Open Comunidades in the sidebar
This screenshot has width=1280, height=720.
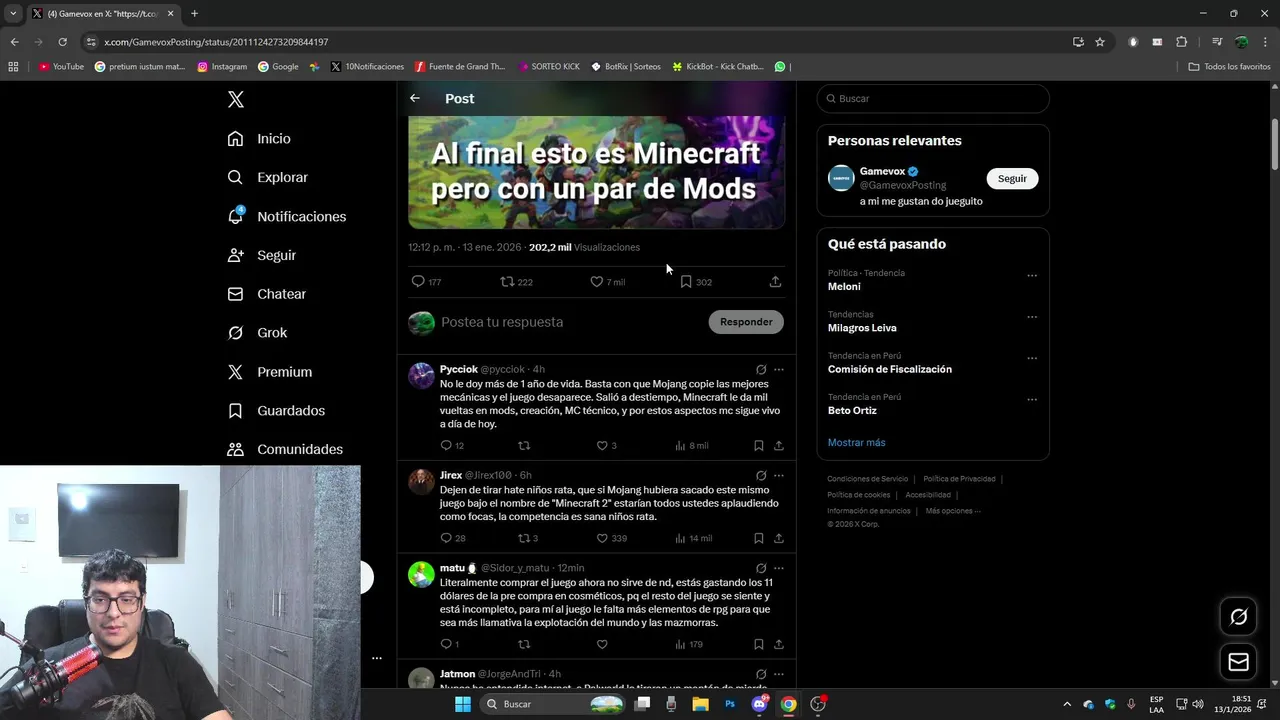(x=285, y=450)
